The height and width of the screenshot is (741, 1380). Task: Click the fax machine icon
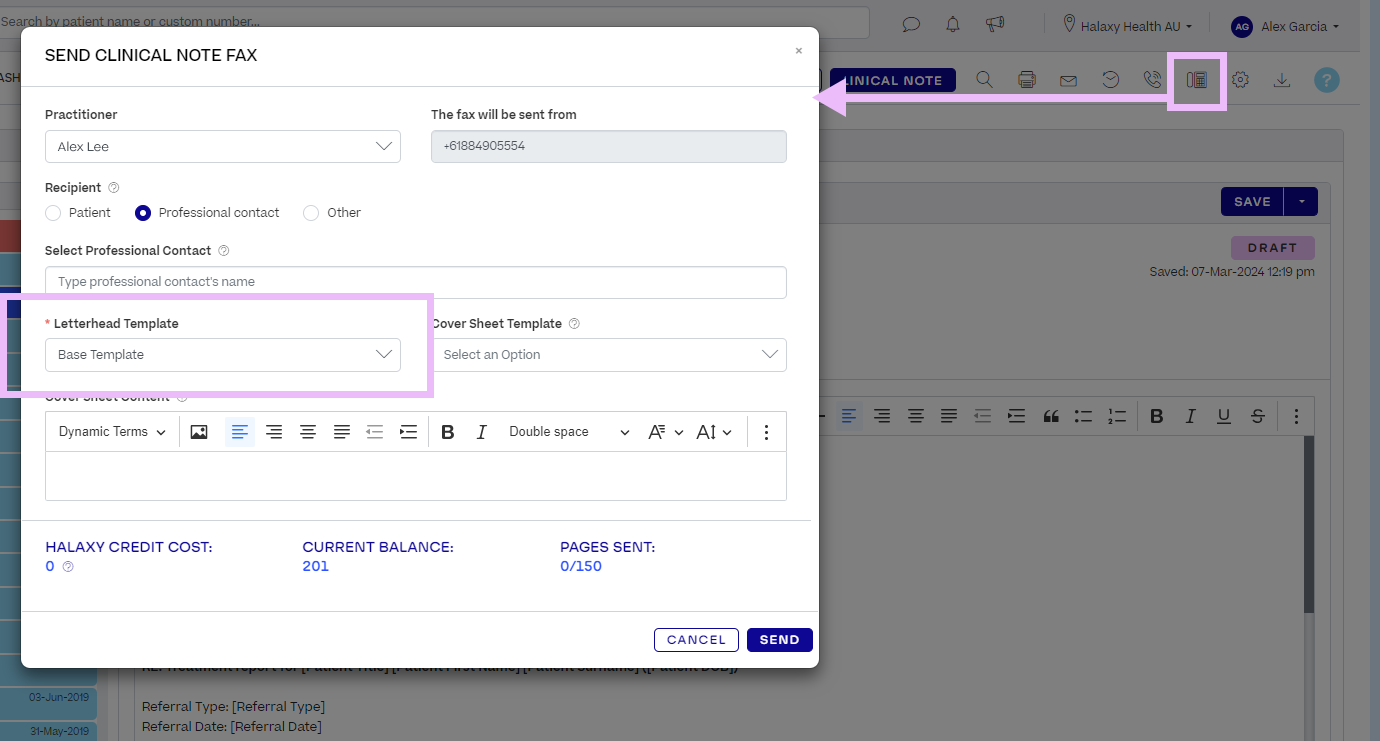[x=1197, y=80]
